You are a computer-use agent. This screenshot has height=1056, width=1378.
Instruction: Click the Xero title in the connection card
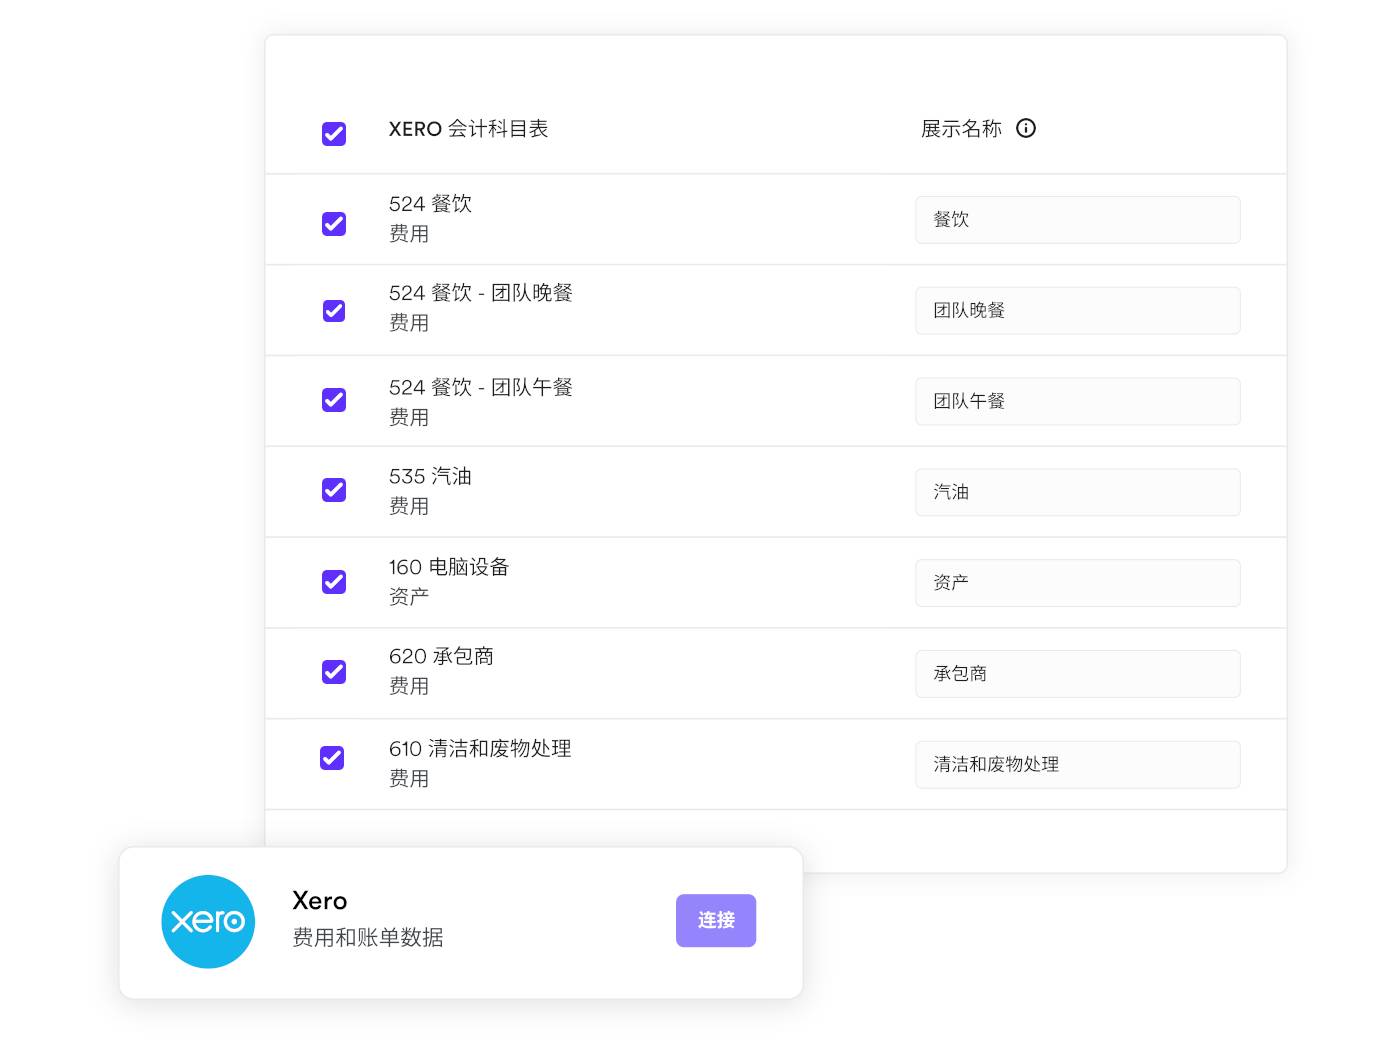click(x=320, y=901)
